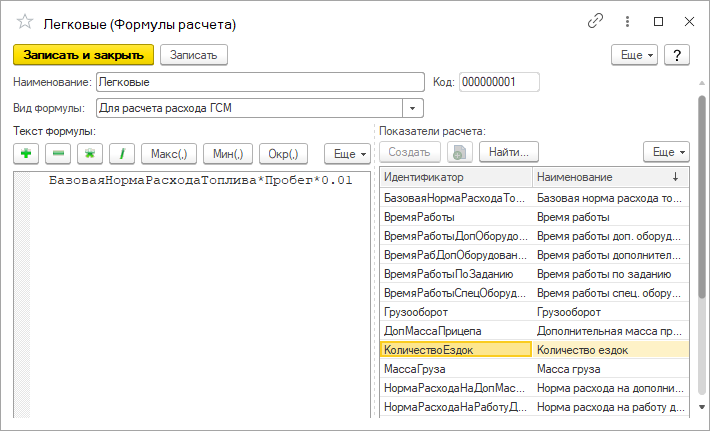Insert minus operator into formula
Viewport: 710px width, 431px height.
(x=58, y=153)
